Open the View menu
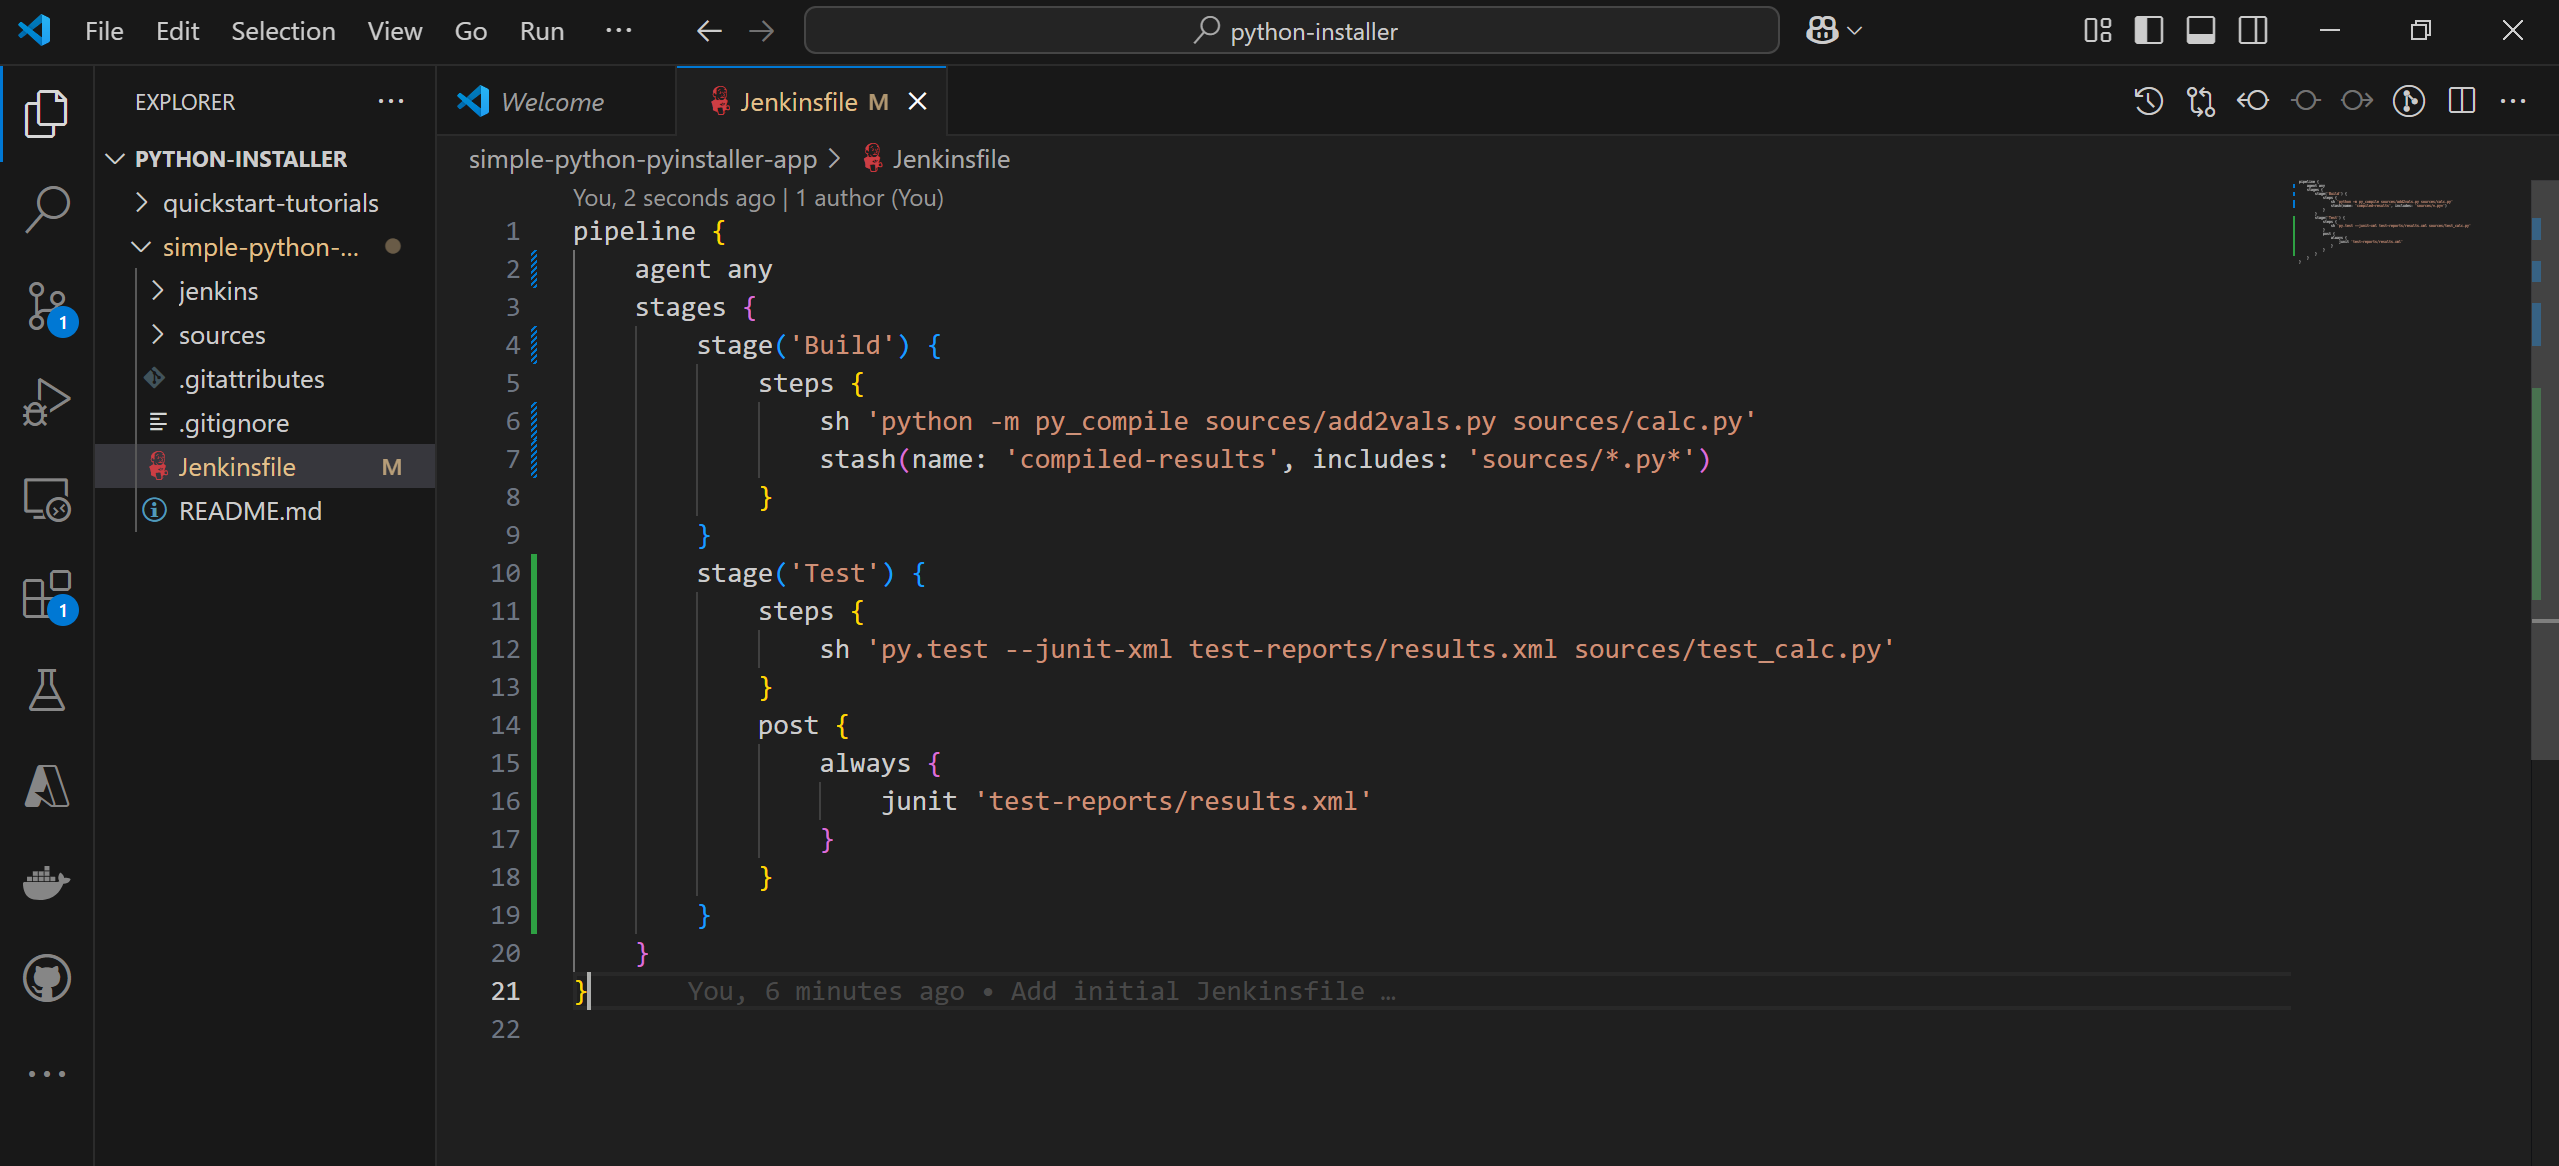 pos(394,31)
